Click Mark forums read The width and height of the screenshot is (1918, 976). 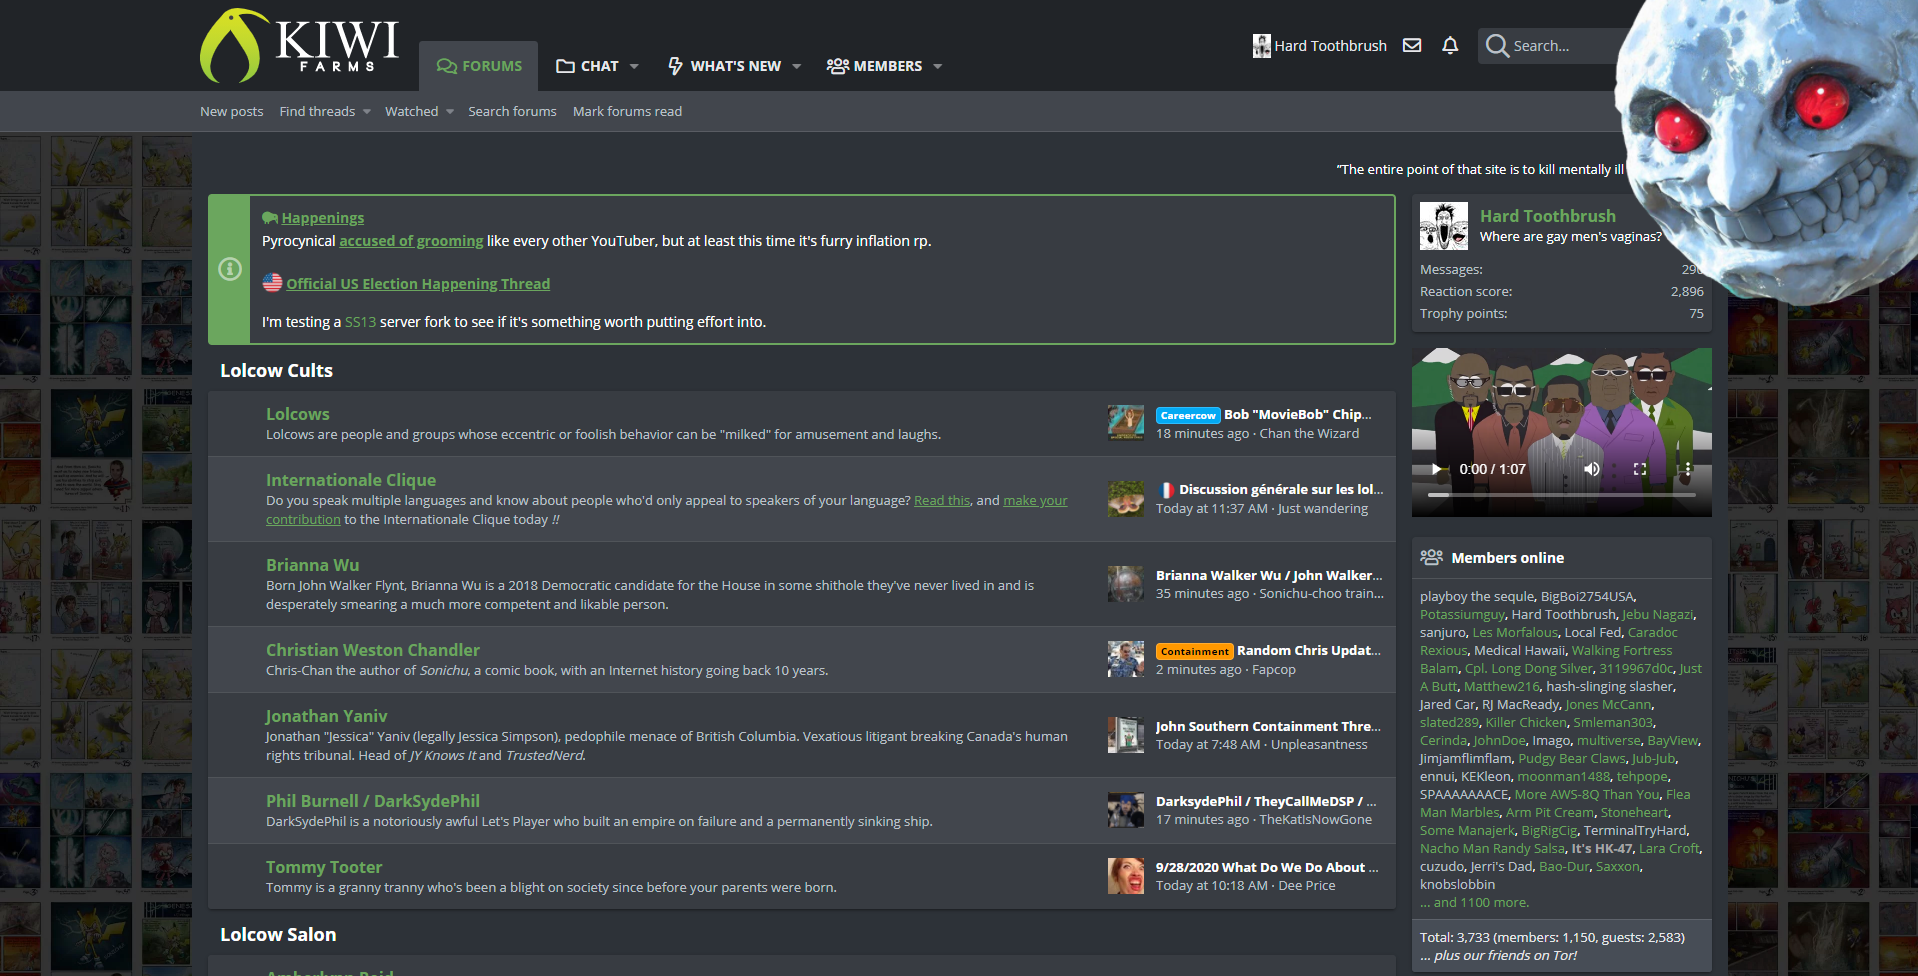point(627,111)
